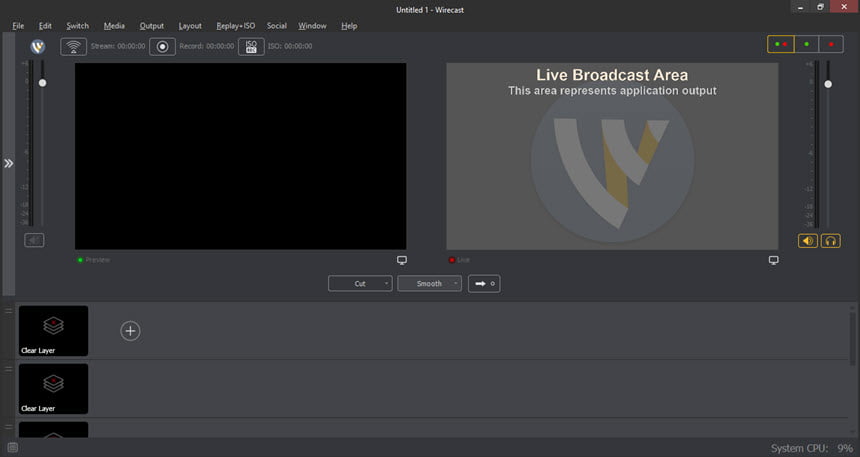The width and height of the screenshot is (860, 457).
Task: Open the File menu
Action: tap(18, 26)
